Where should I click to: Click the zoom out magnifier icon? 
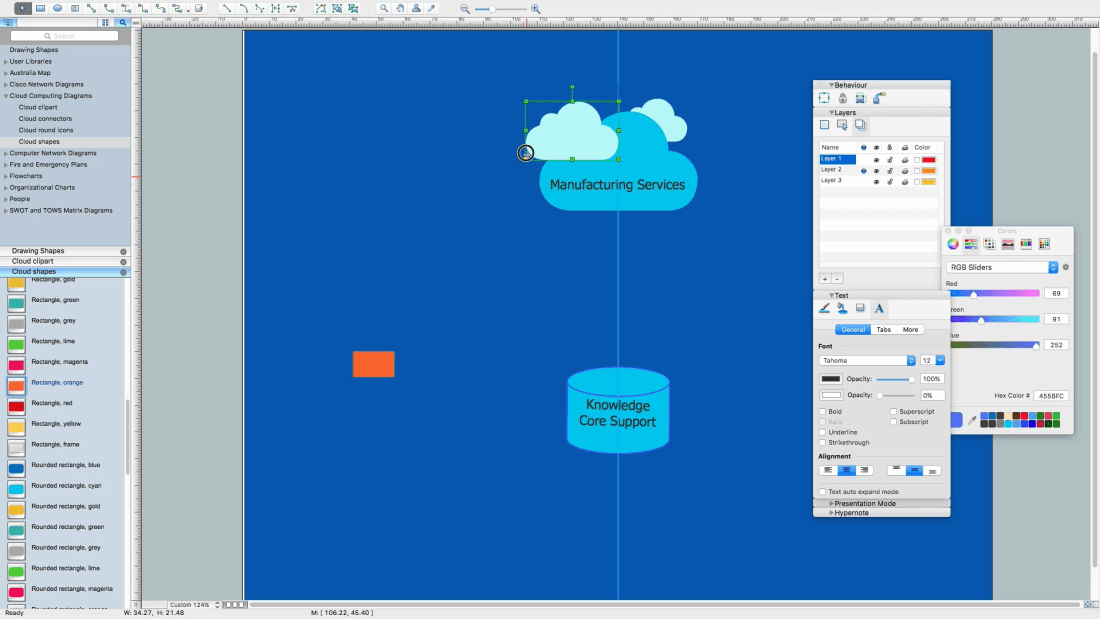click(465, 8)
